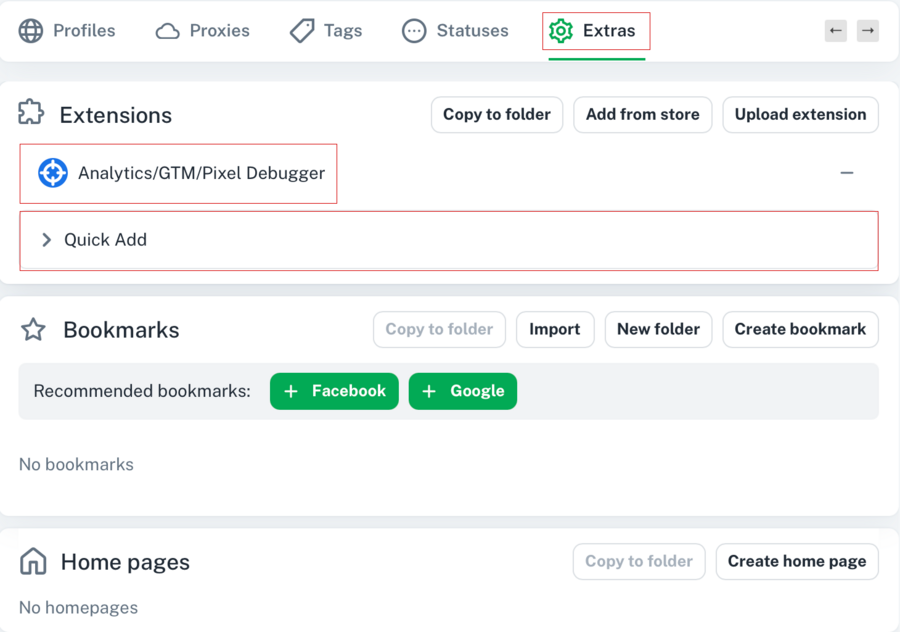Screen dimensions: 900x632
Task: Add the recommended Google bookmark
Action: point(463,391)
